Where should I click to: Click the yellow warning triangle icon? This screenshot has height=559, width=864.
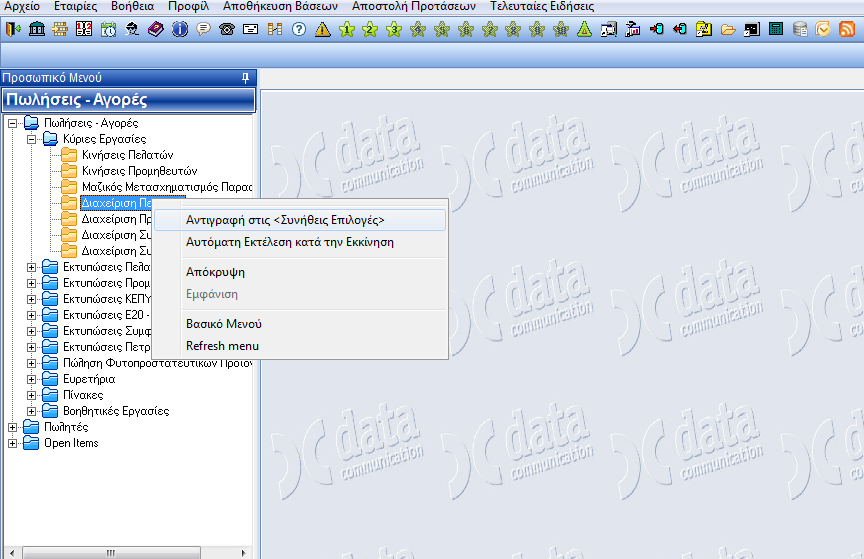(322, 29)
